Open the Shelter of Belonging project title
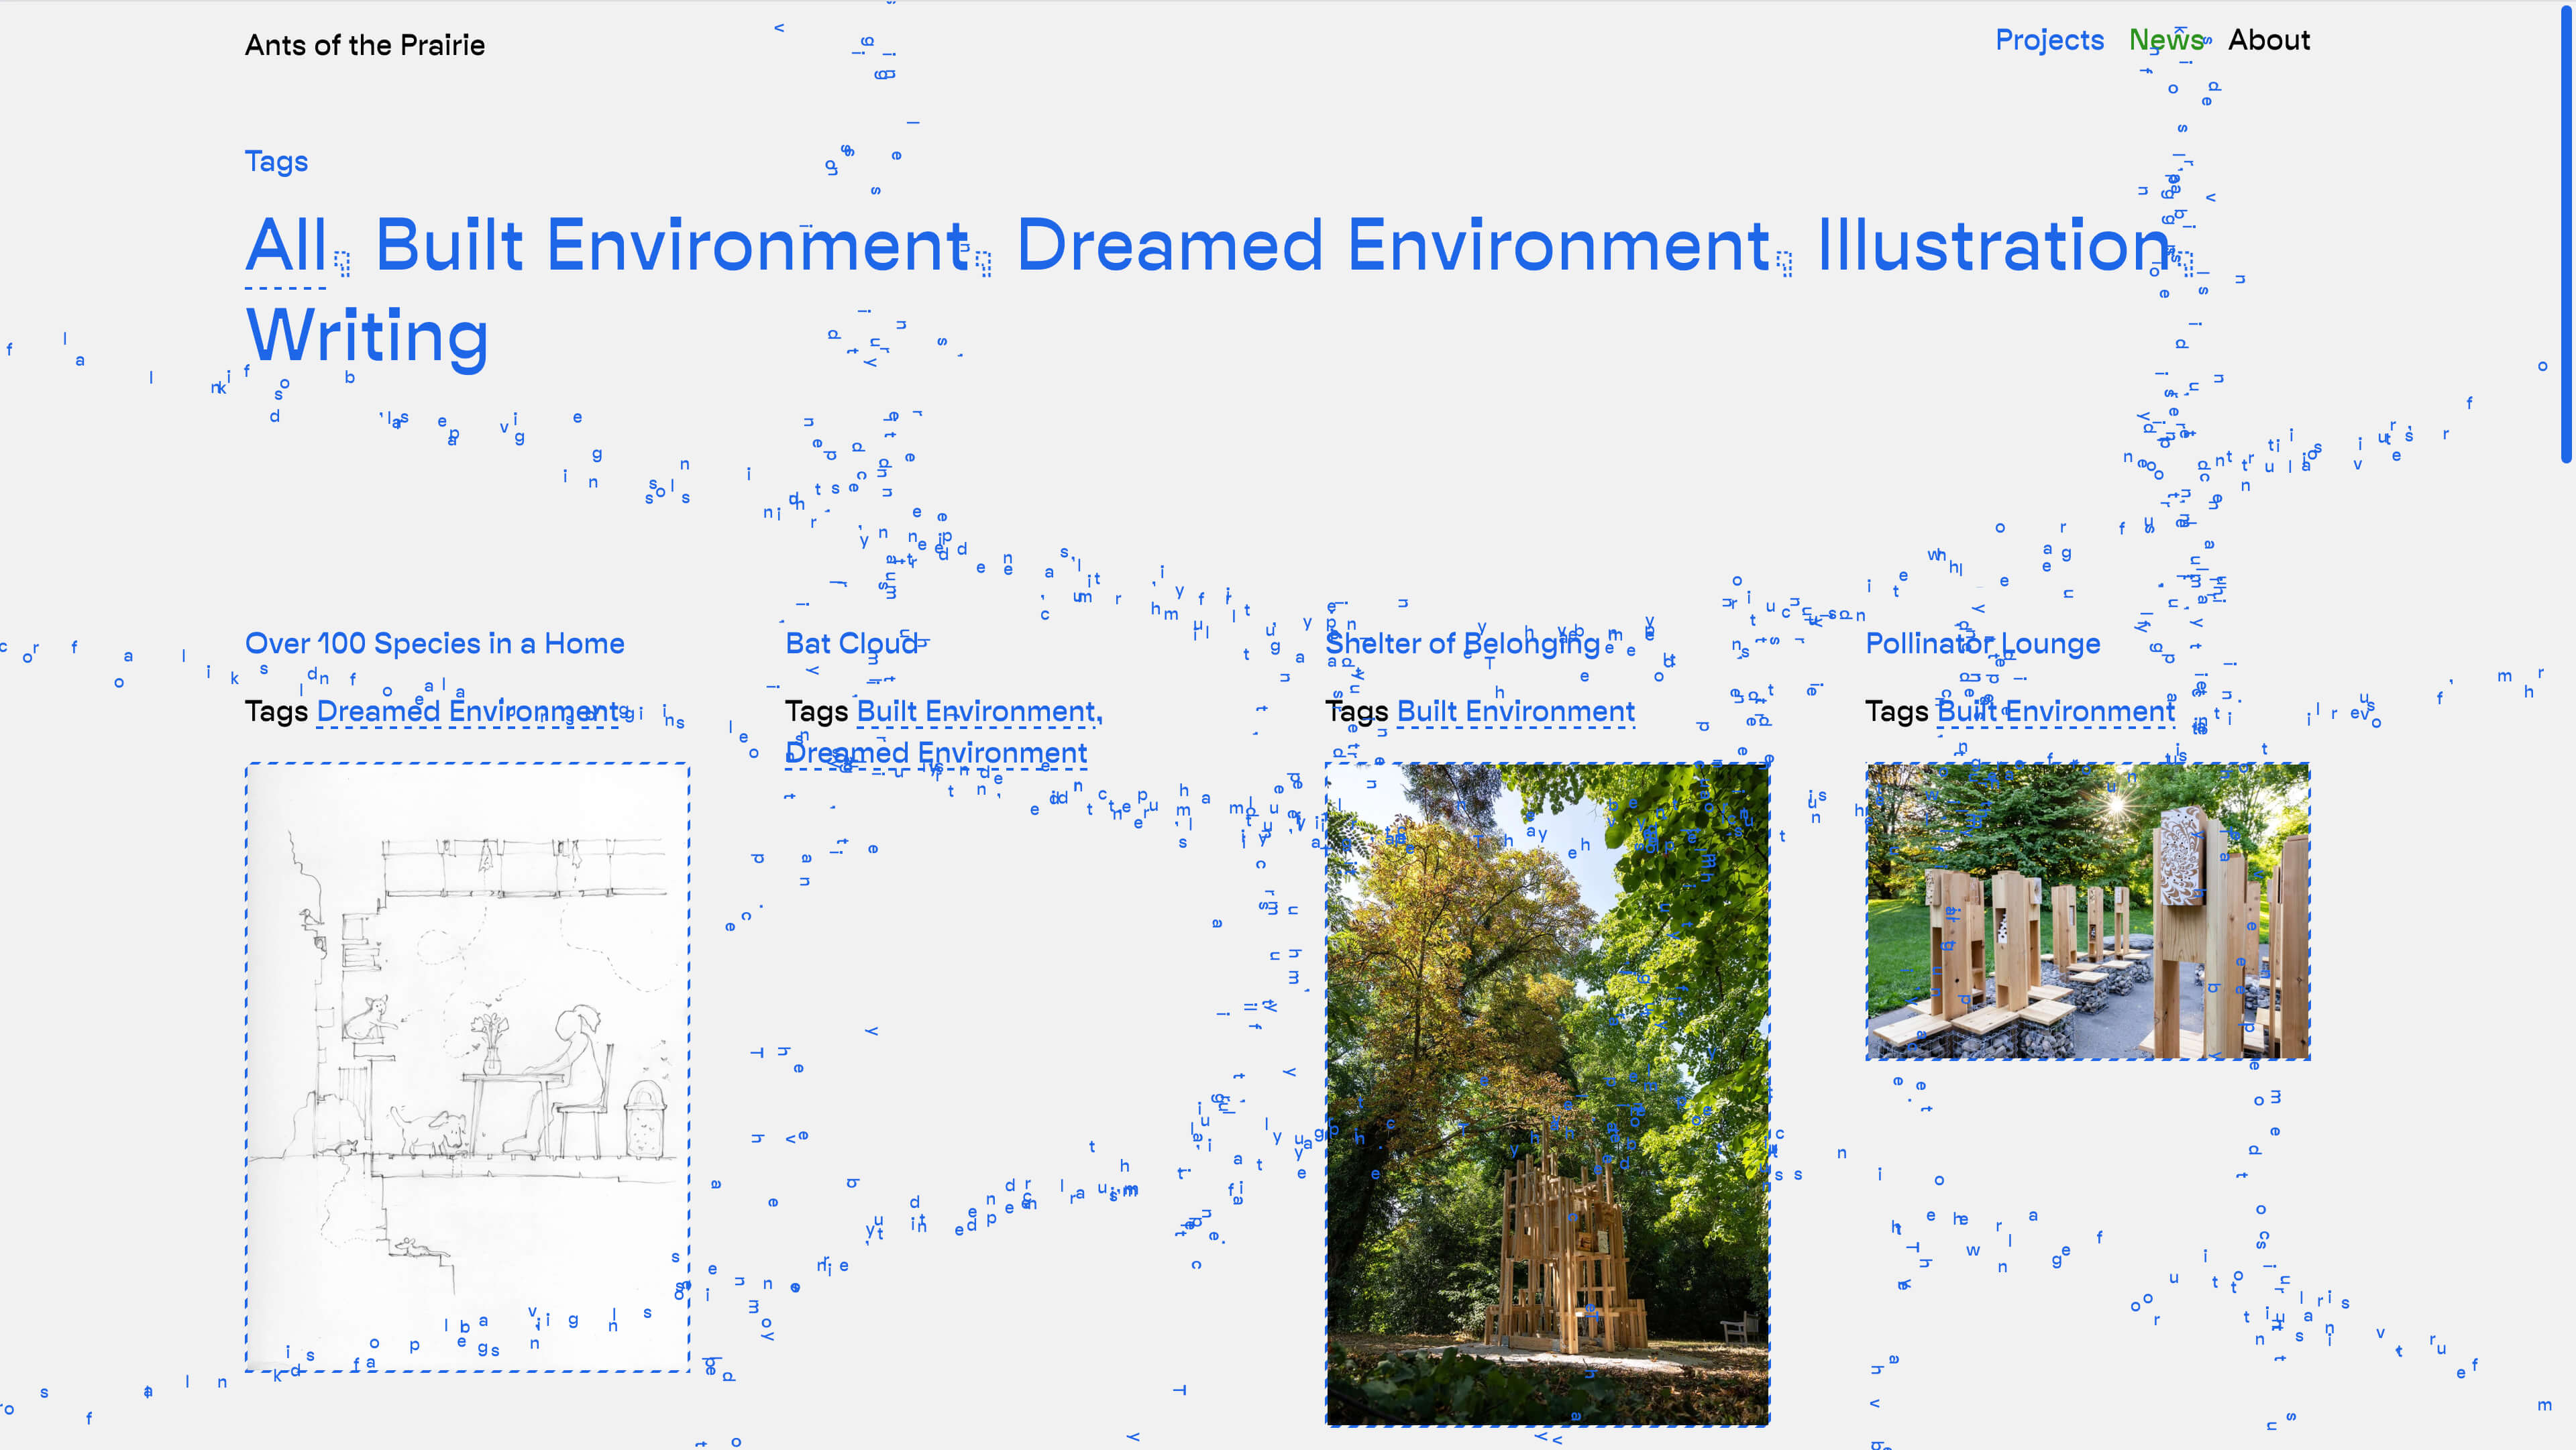Screen dimensions: 2576x1450 (x=1462, y=643)
